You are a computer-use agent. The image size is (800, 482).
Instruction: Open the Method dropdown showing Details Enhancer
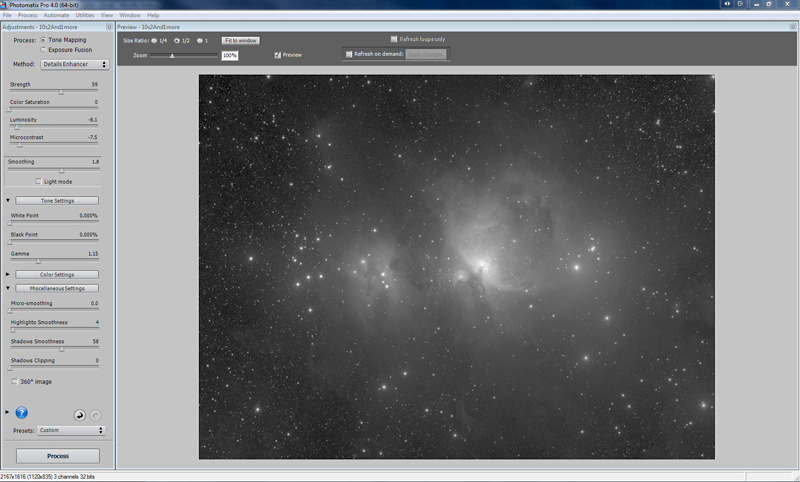coord(73,63)
